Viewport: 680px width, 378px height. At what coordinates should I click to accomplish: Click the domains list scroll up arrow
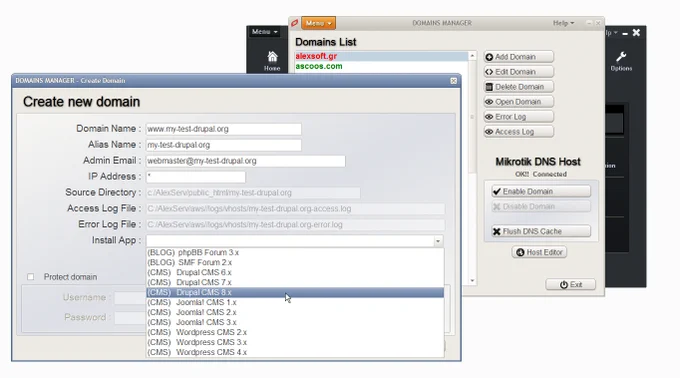(x=472, y=55)
